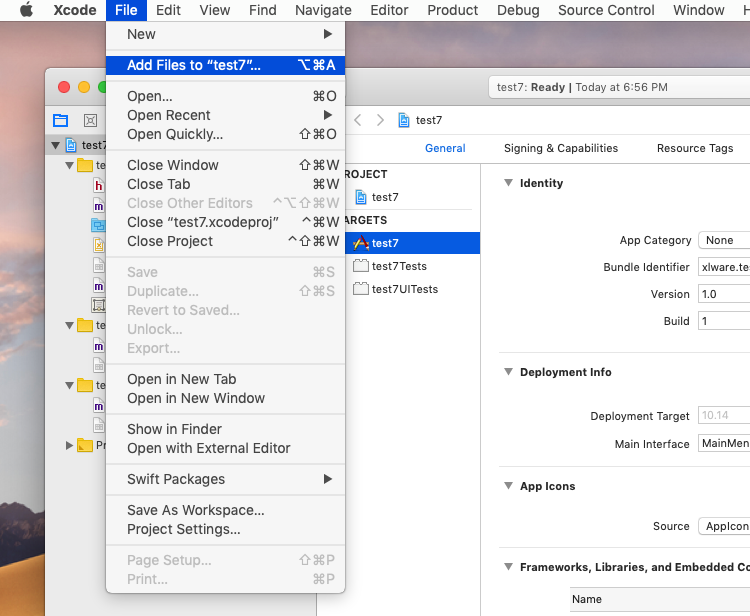Choose Close Tab

tap(225, 184)
